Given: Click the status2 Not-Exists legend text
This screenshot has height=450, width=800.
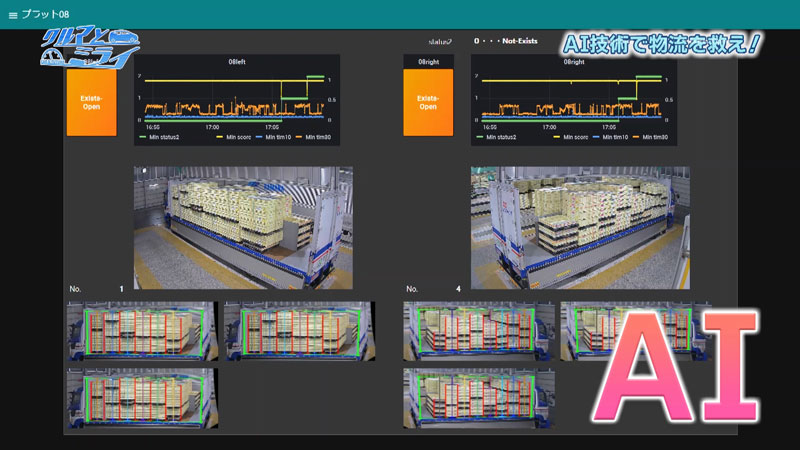Looking at the screenshot, I should (x=506, y=41).
